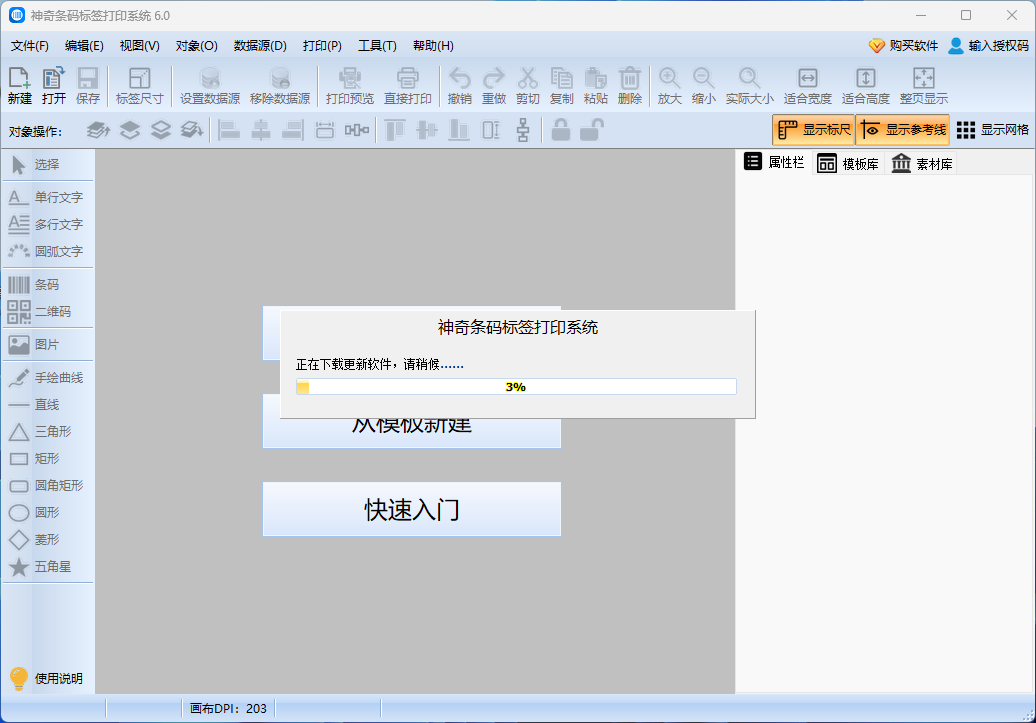
Task: Click the 画布DPI: 203 status text
Action: coord(229,708)
